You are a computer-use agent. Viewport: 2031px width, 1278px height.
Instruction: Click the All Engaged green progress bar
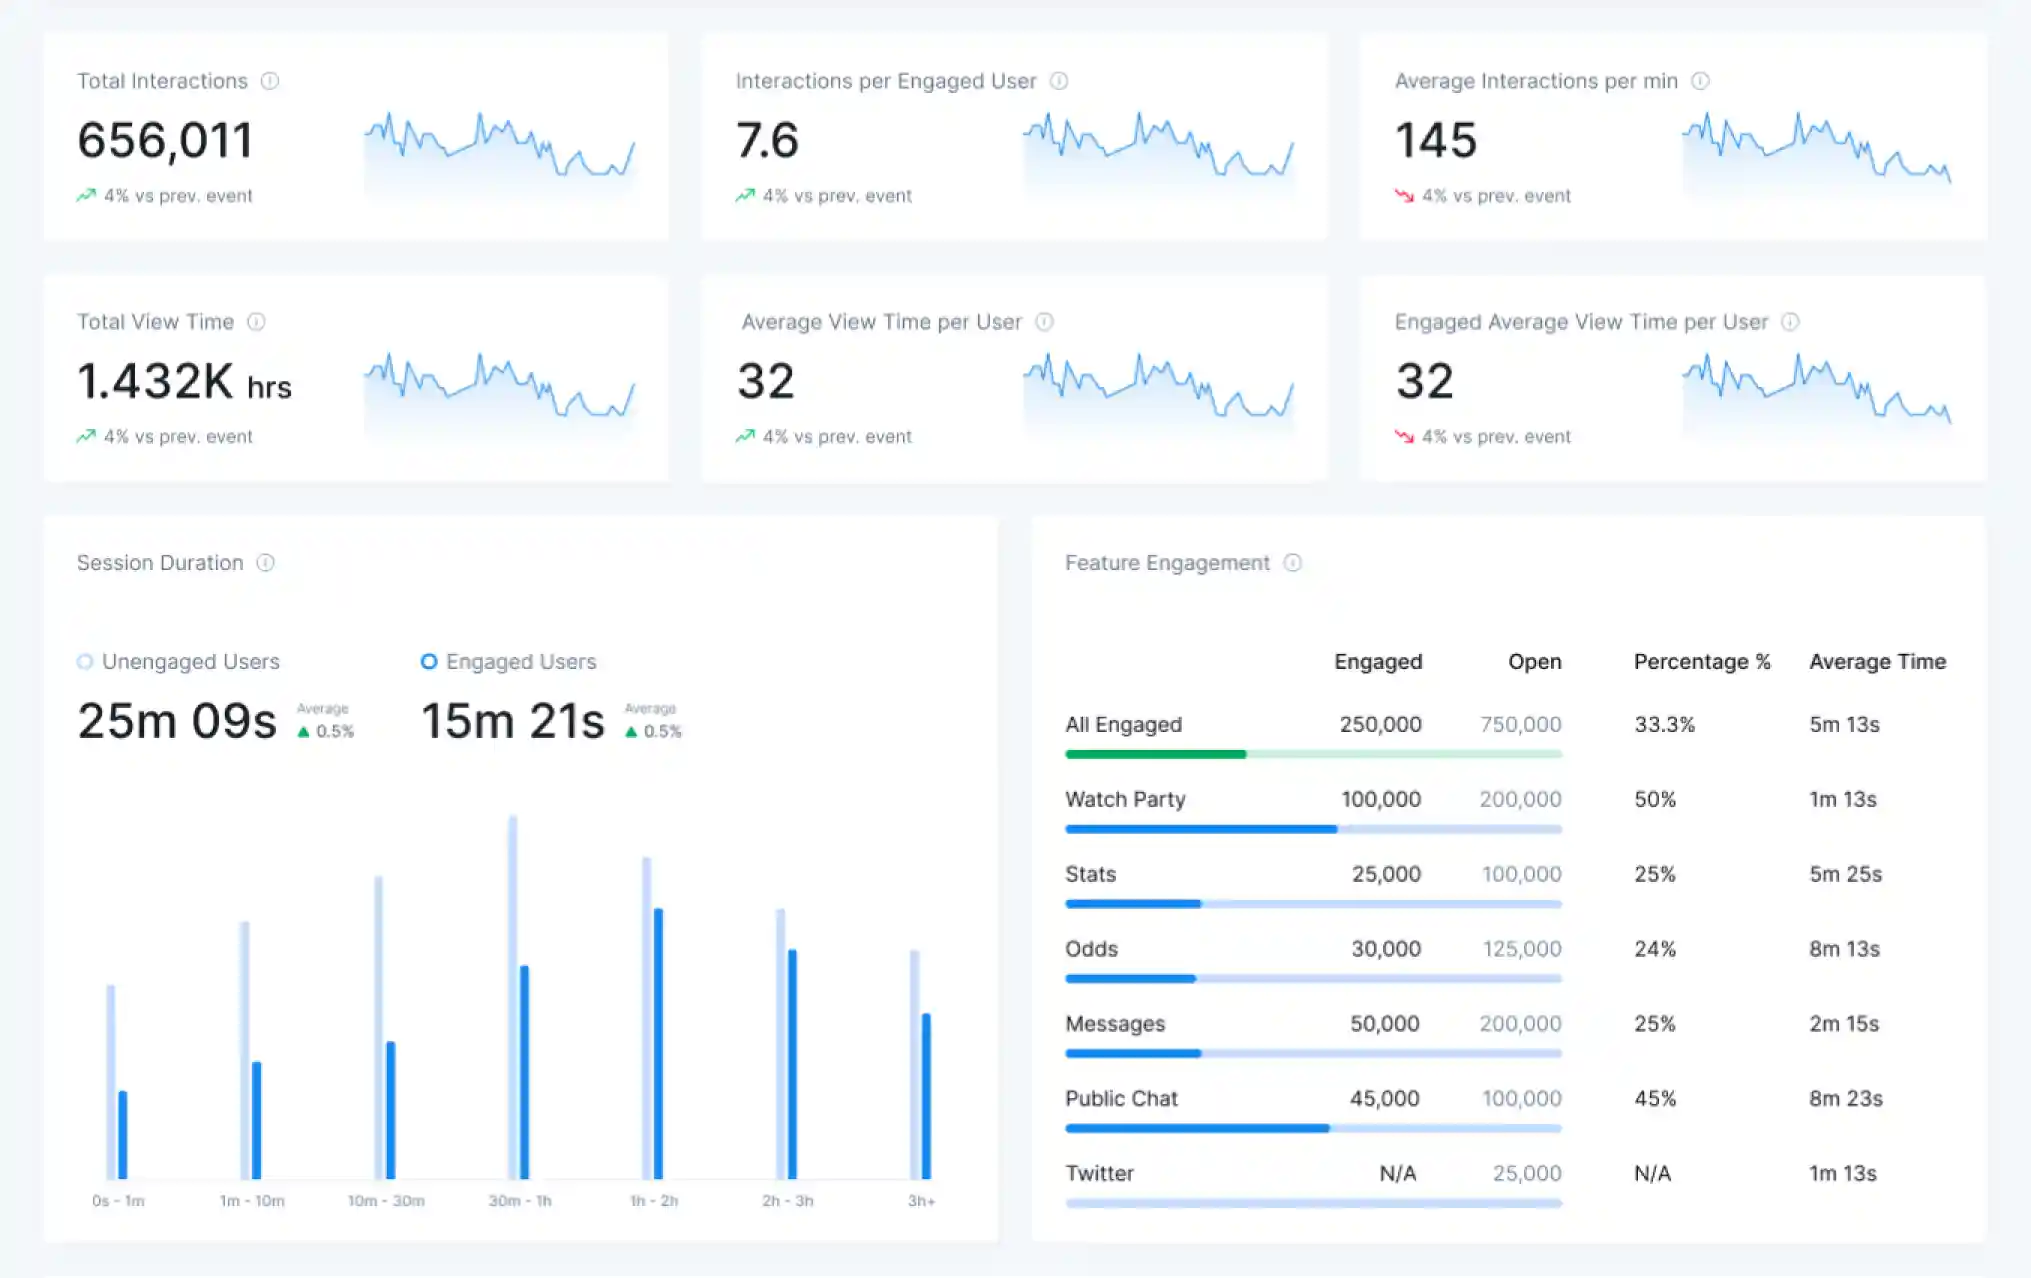tap(1156, 754)
